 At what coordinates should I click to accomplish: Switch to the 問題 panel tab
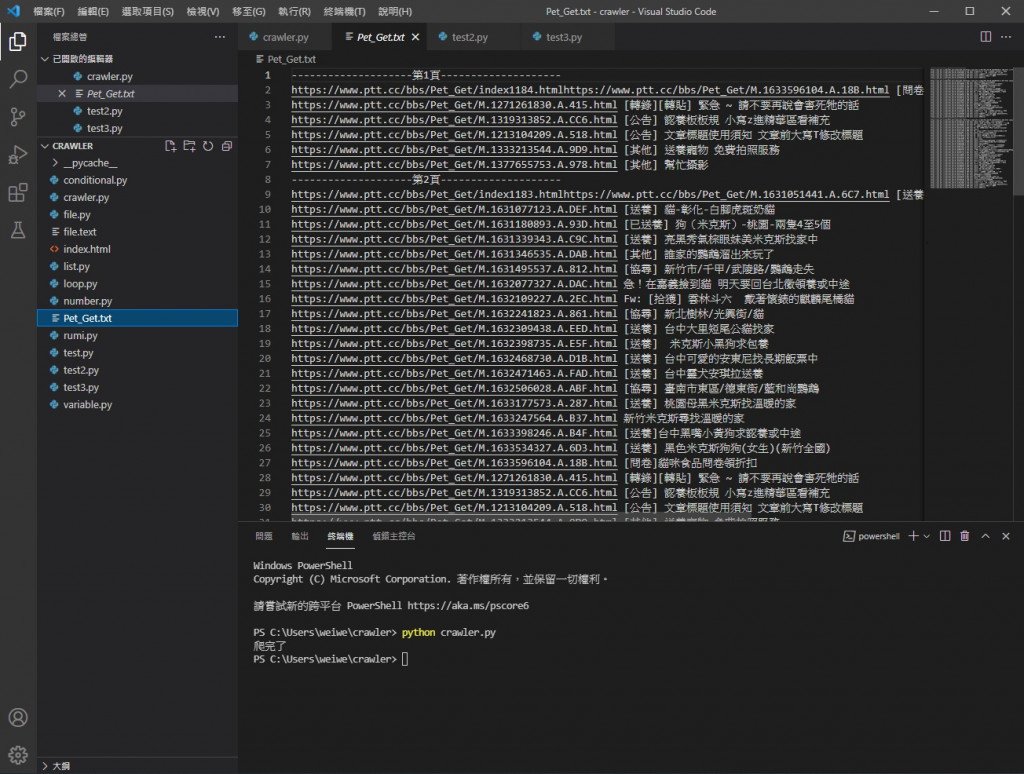coord(264,536)
